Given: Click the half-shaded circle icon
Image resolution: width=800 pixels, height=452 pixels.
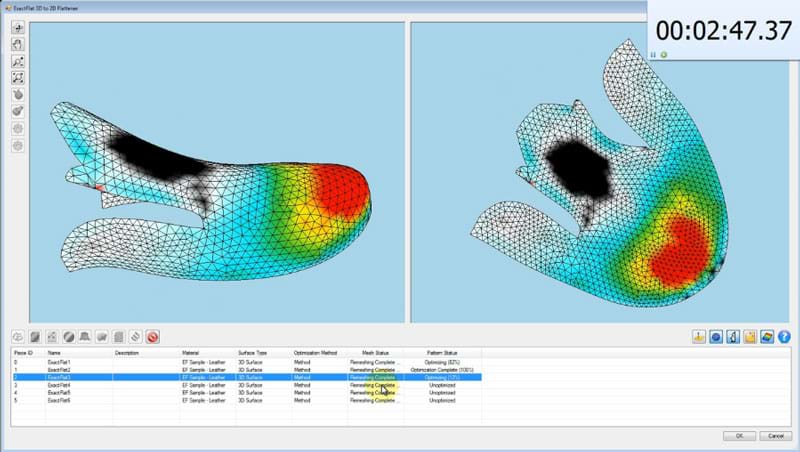Looking at the screenshot, I should click(x=69, y=337).
